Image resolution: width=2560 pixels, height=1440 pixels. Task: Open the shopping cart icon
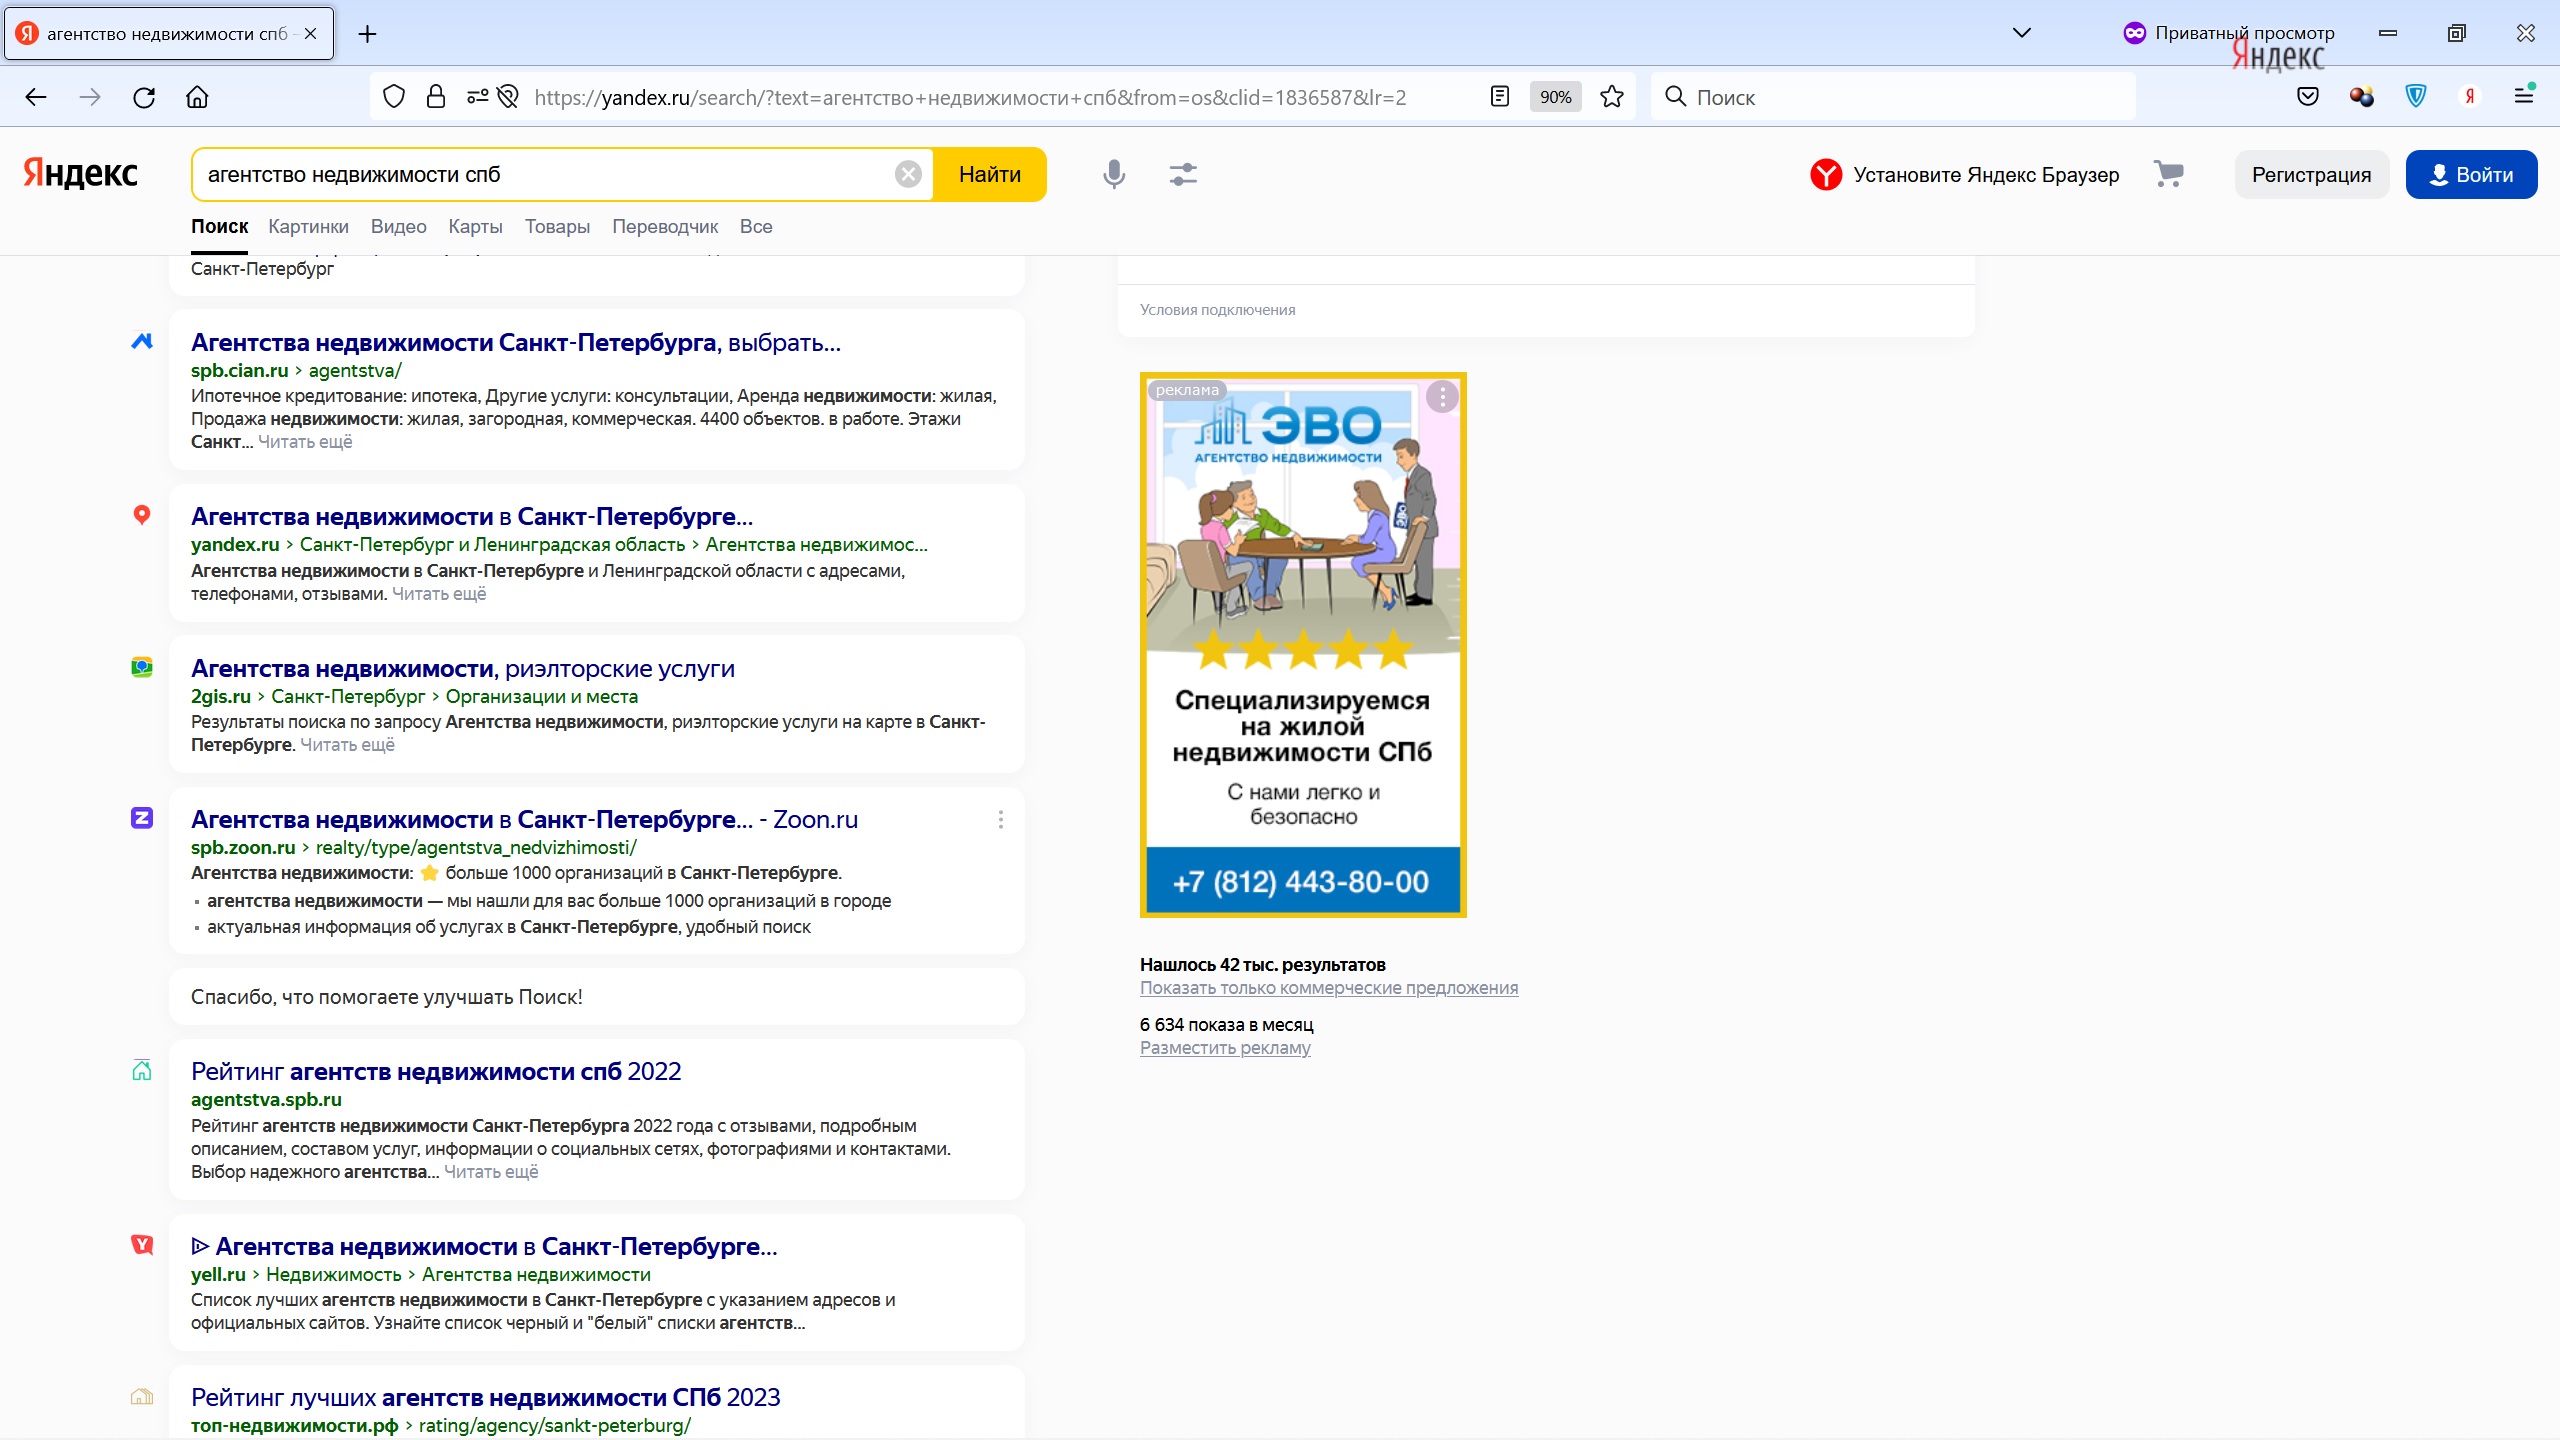2168,175
